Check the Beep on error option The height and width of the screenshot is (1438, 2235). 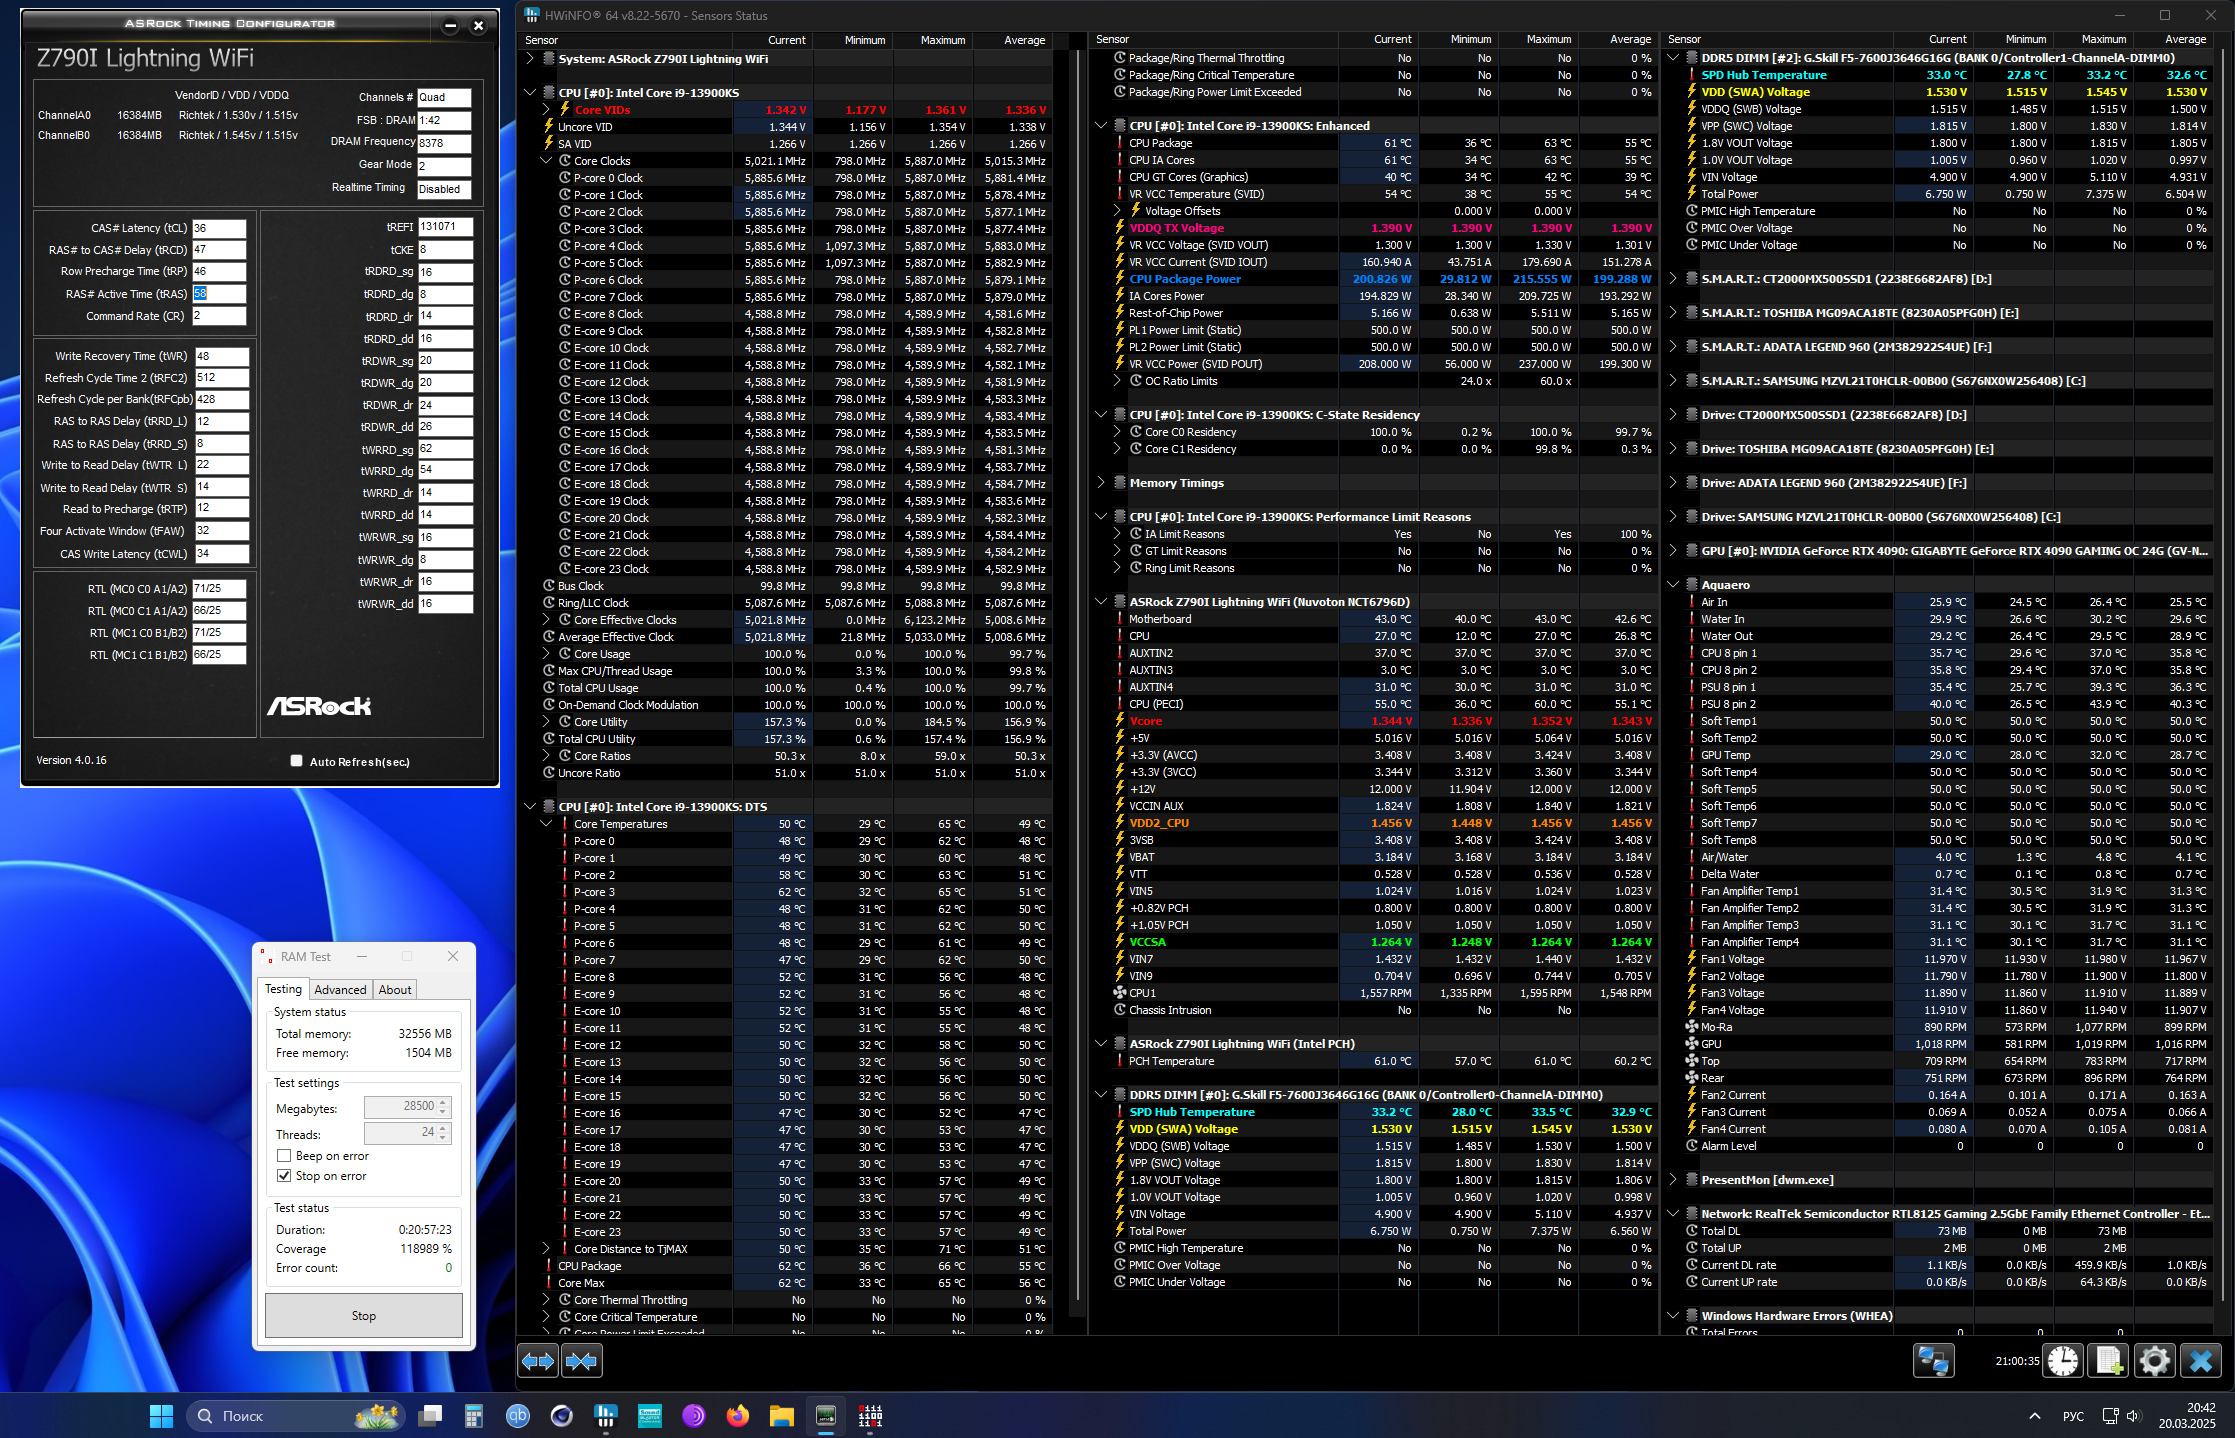pyautogui.click(x=285, y=1156)
